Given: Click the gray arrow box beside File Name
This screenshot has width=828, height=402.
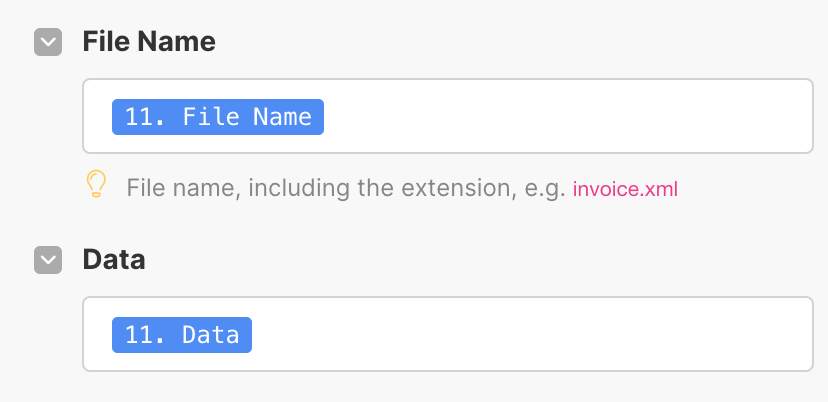Looking at the screenshot, I should click(48, 42).
